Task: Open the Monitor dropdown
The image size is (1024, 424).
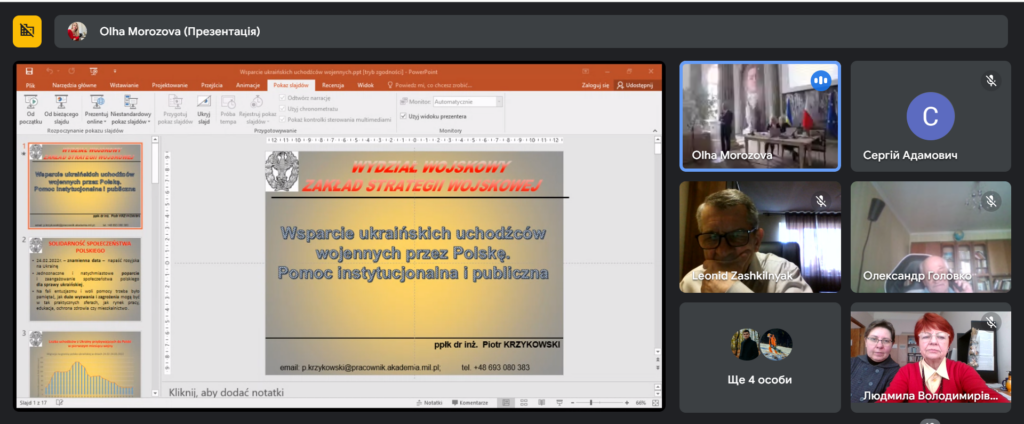Action: click(x=468, y=101)
